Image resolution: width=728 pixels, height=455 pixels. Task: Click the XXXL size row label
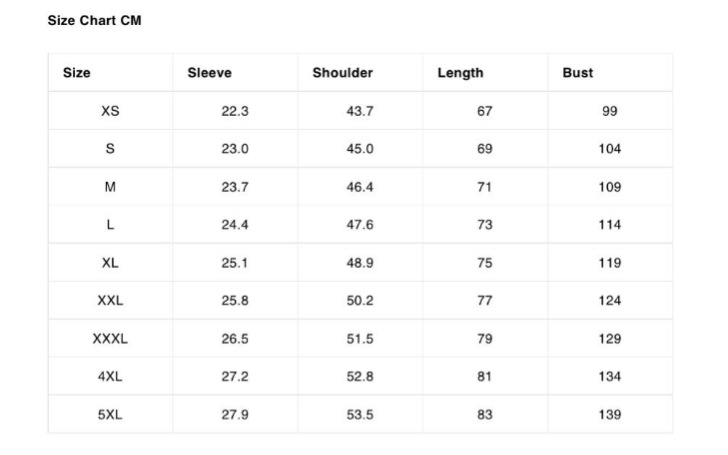click(110, 338)
